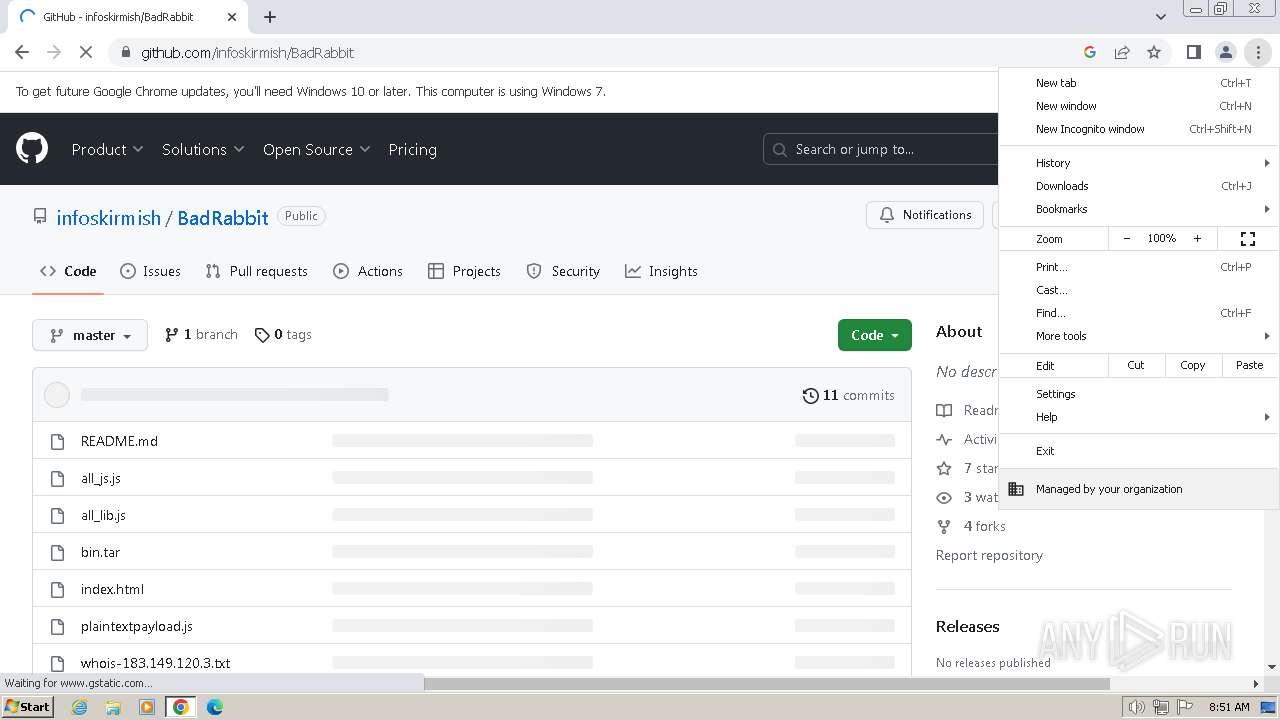Open Windows Explorer folder in taskbar
This screenshot has width=1280, height=720.
coord(113,707)
